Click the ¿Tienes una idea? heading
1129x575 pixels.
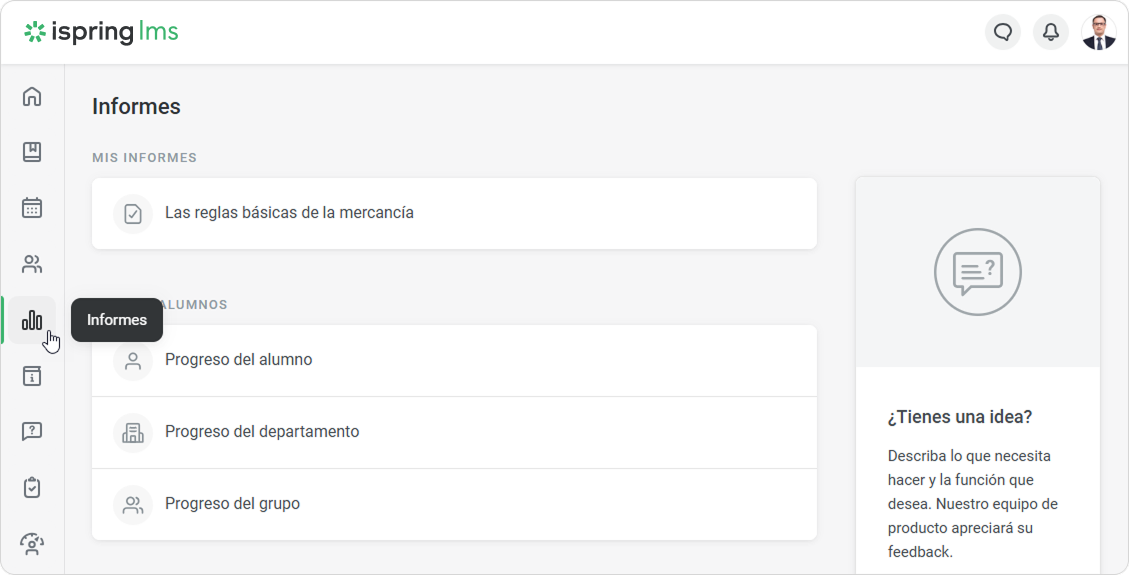tap(959, 417)
